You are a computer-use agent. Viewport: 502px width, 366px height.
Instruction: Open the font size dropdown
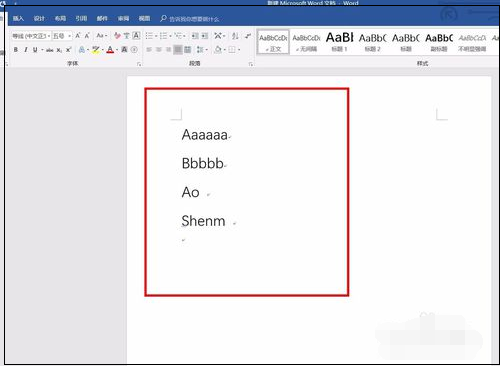62,36
